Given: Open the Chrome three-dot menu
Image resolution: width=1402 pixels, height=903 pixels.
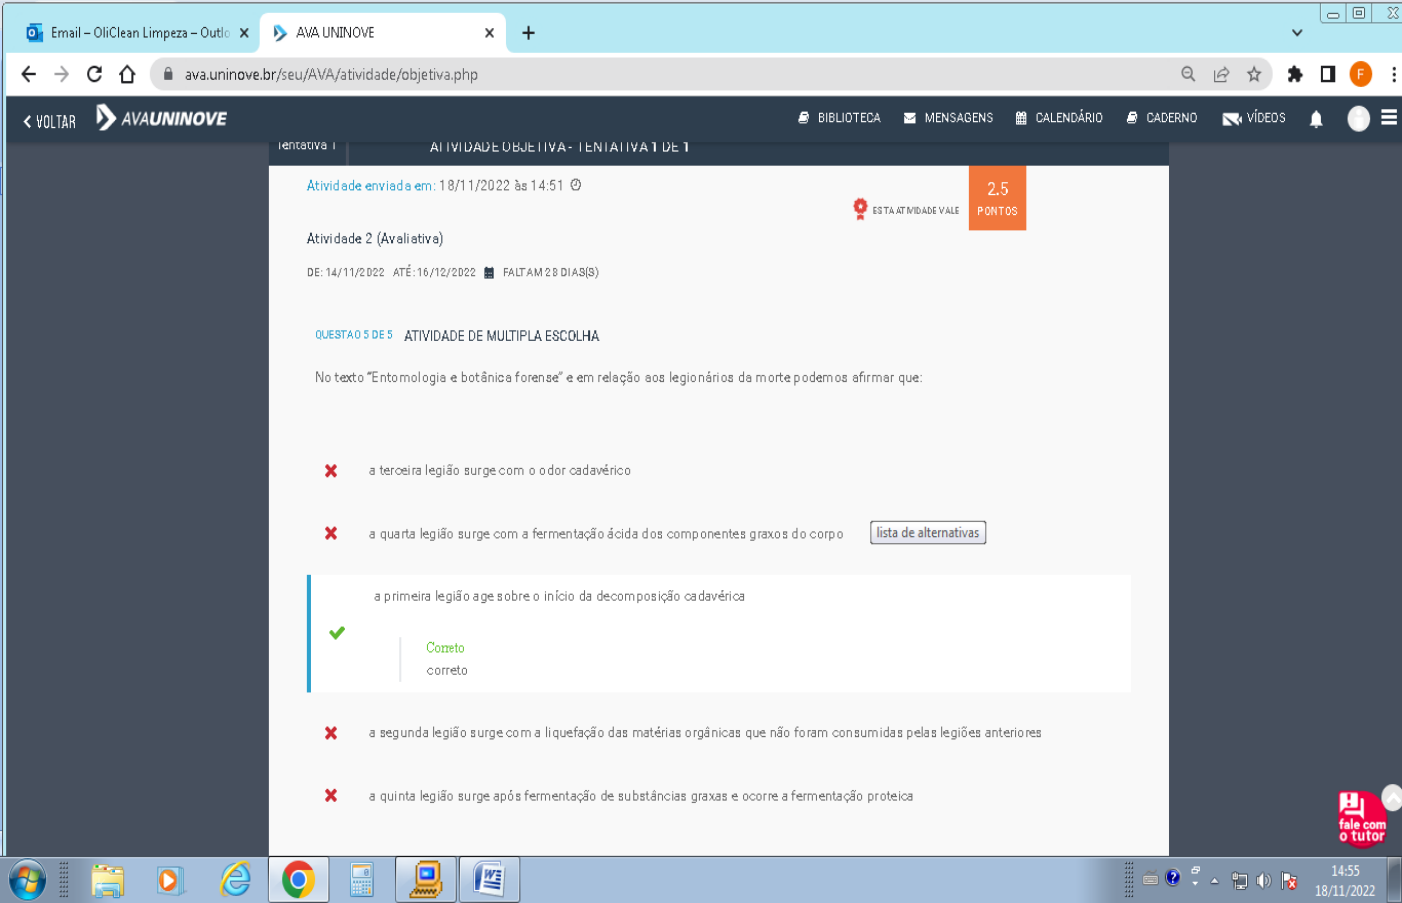Looking at the screenshot, I should 1393,74.
